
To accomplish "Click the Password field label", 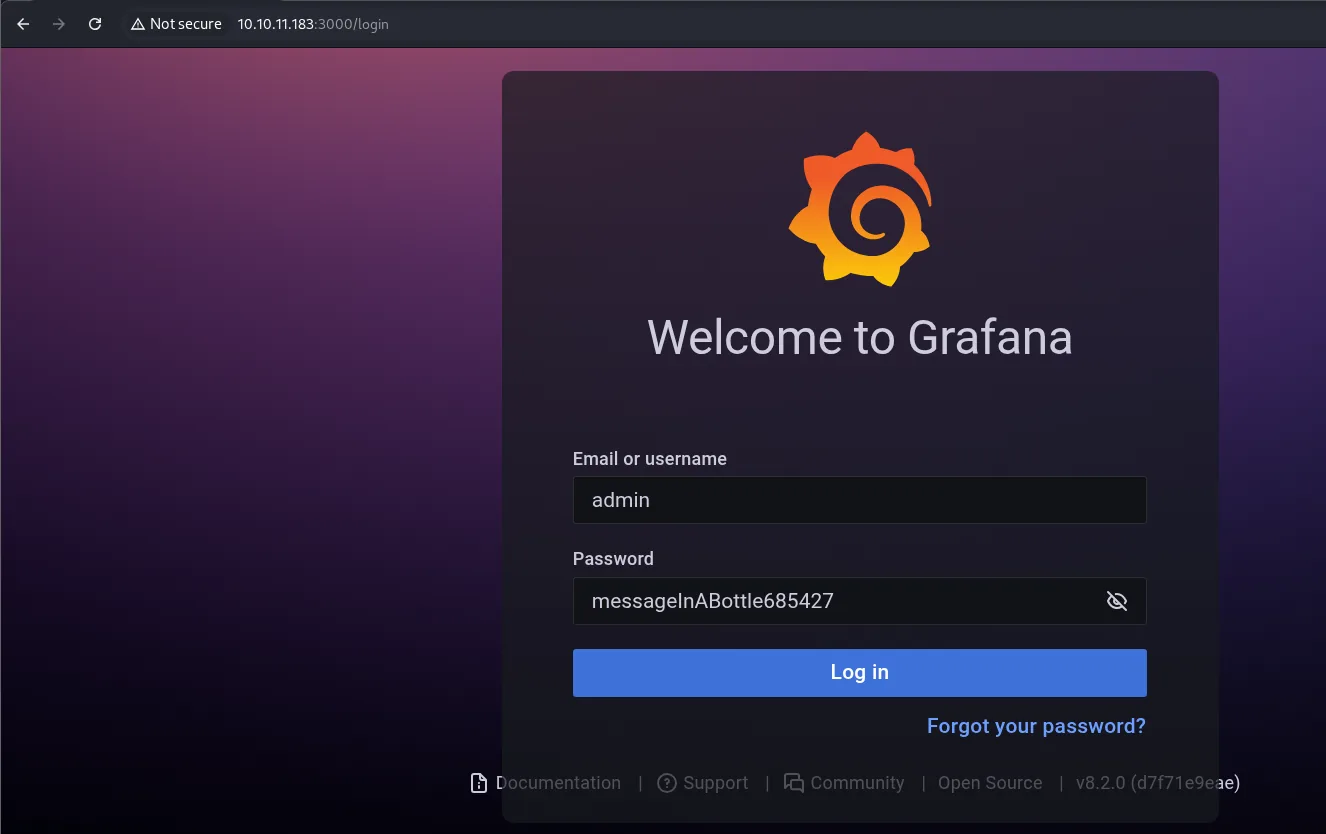I will 613,559.
